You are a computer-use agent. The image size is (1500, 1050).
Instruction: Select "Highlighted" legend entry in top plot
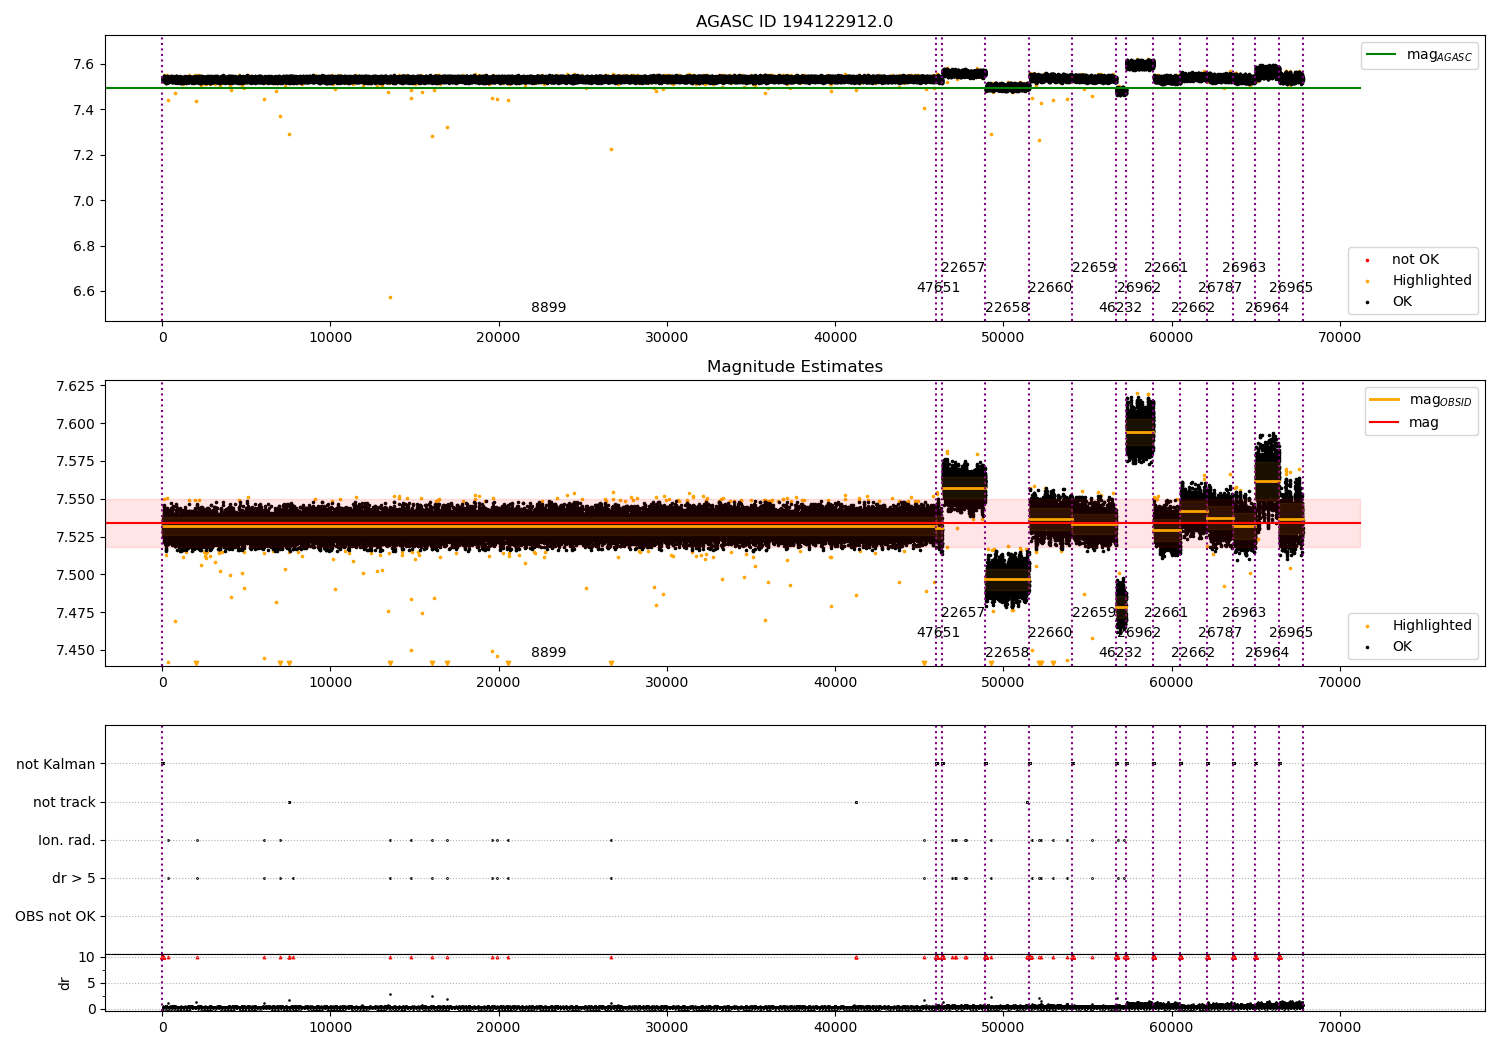(1432, 281)
